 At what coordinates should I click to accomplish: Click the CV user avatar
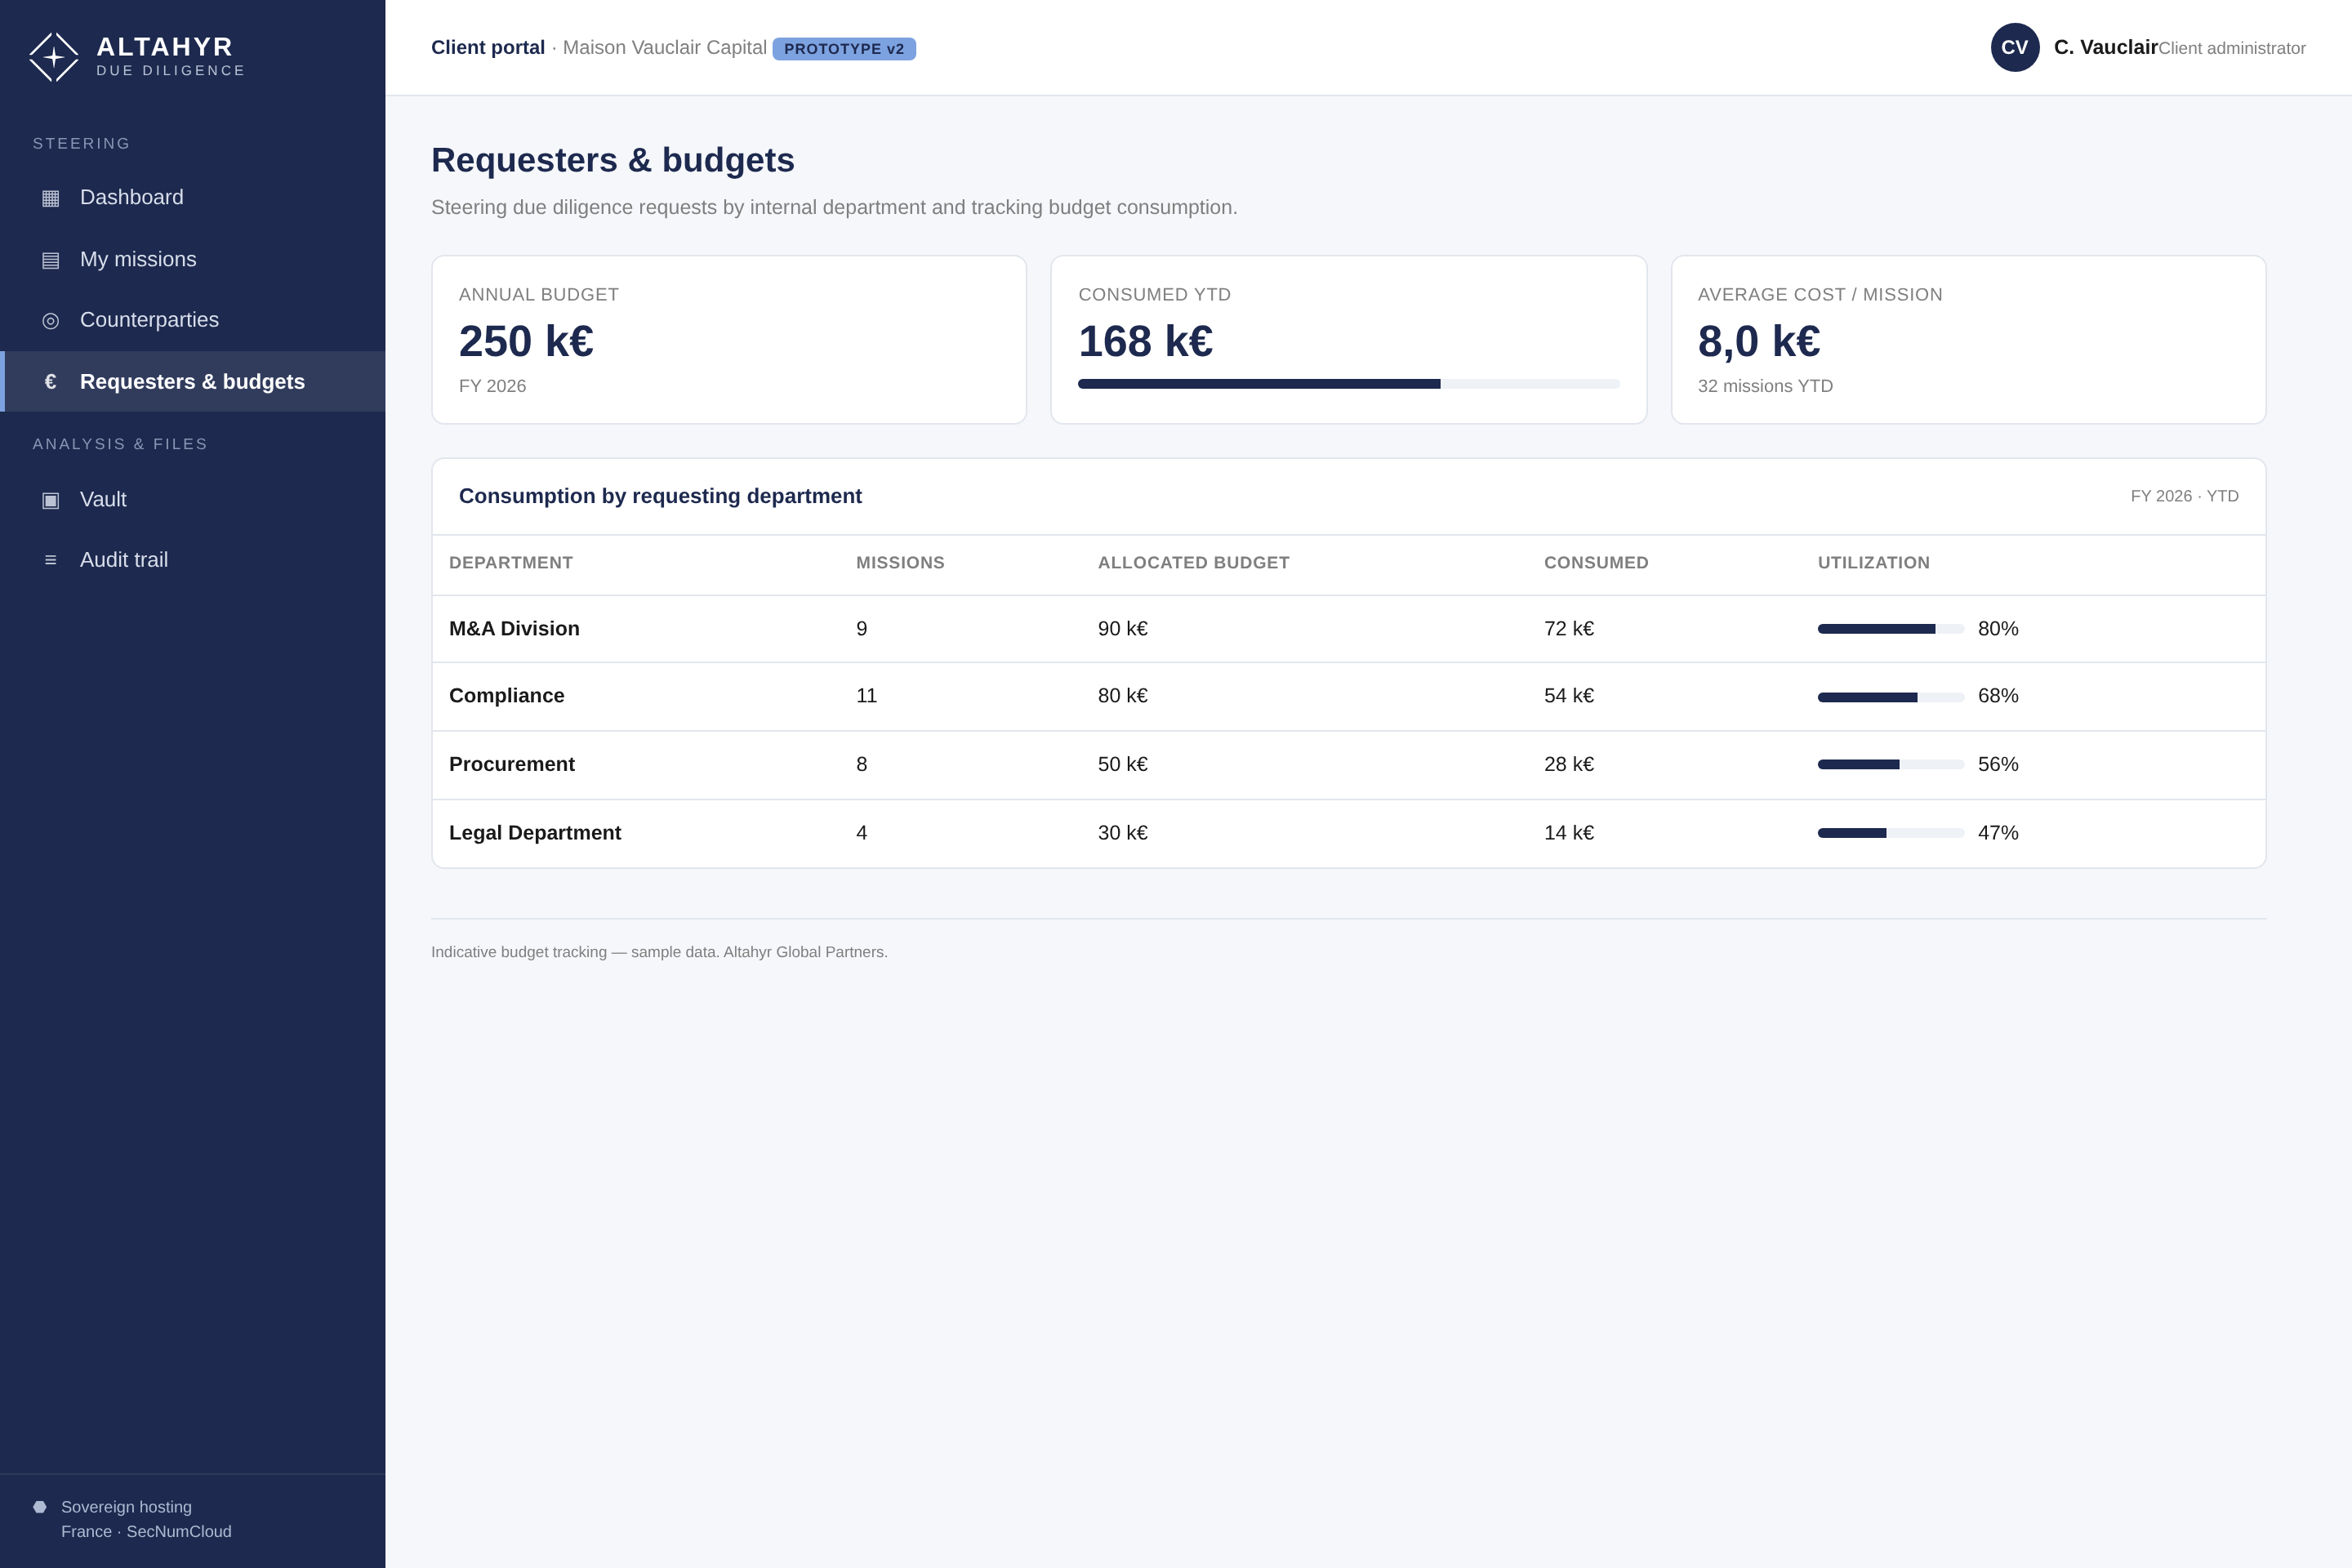2015,47
